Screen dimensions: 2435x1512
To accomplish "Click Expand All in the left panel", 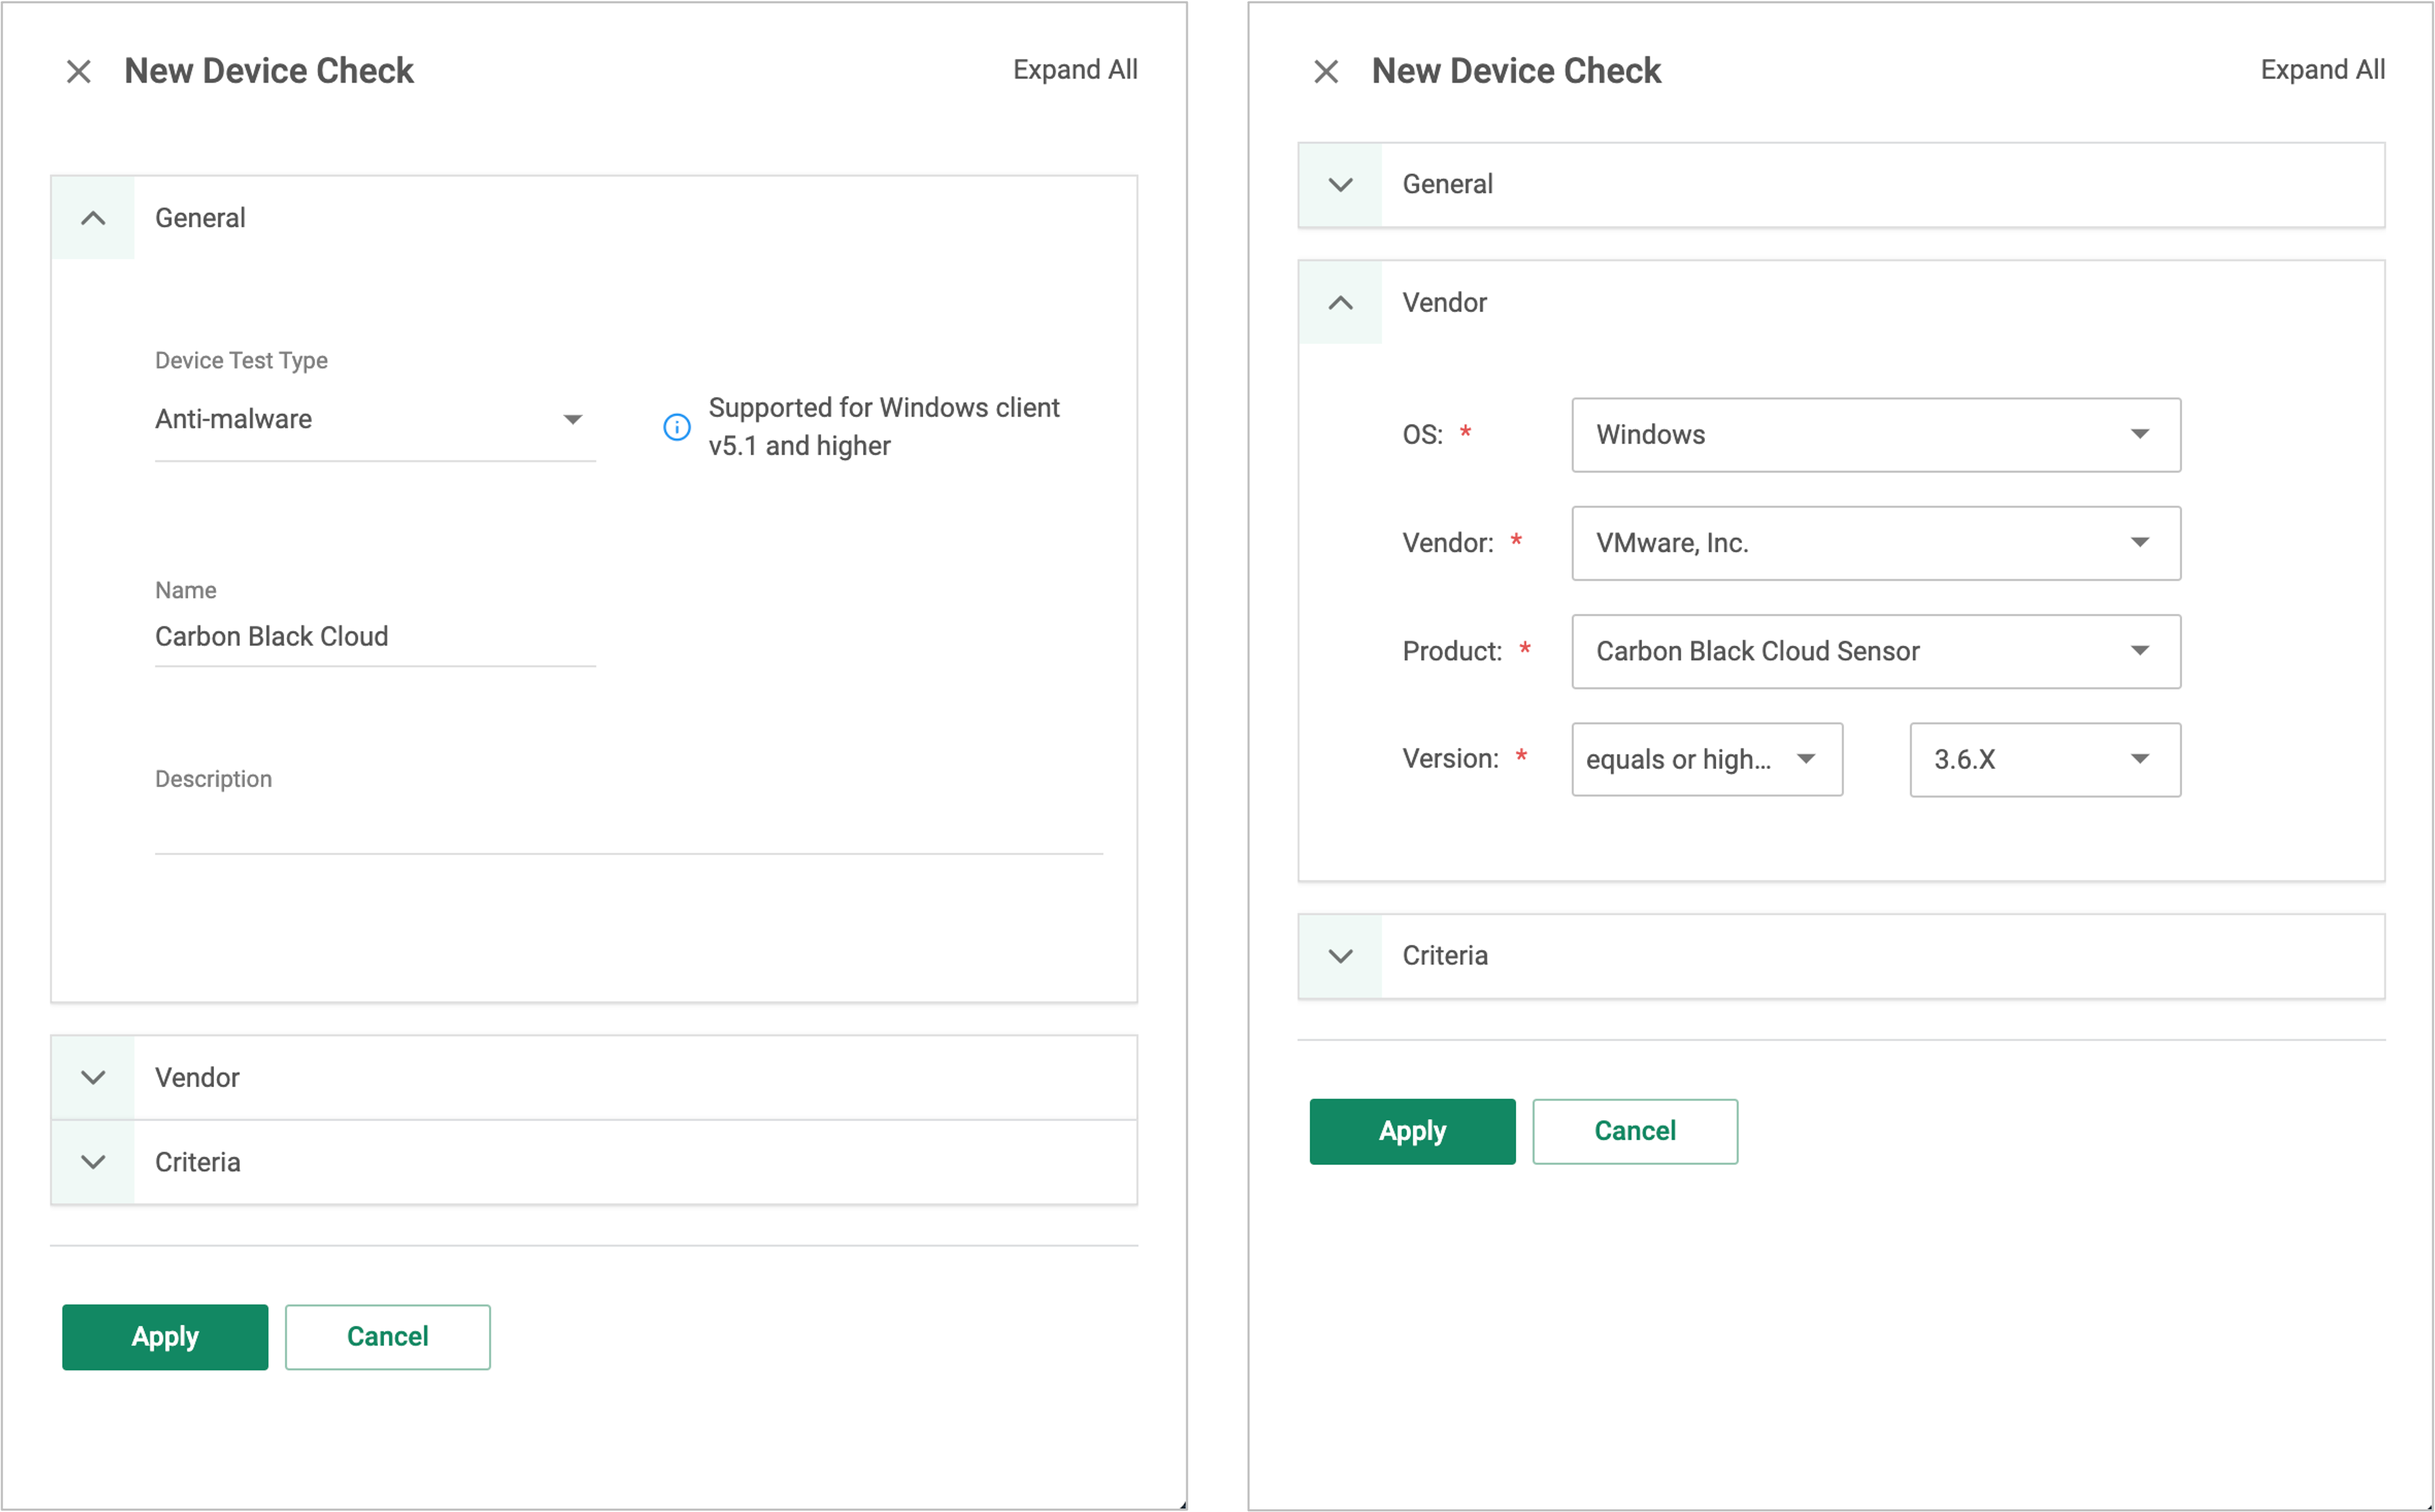I will click(x=1075, y=70).
